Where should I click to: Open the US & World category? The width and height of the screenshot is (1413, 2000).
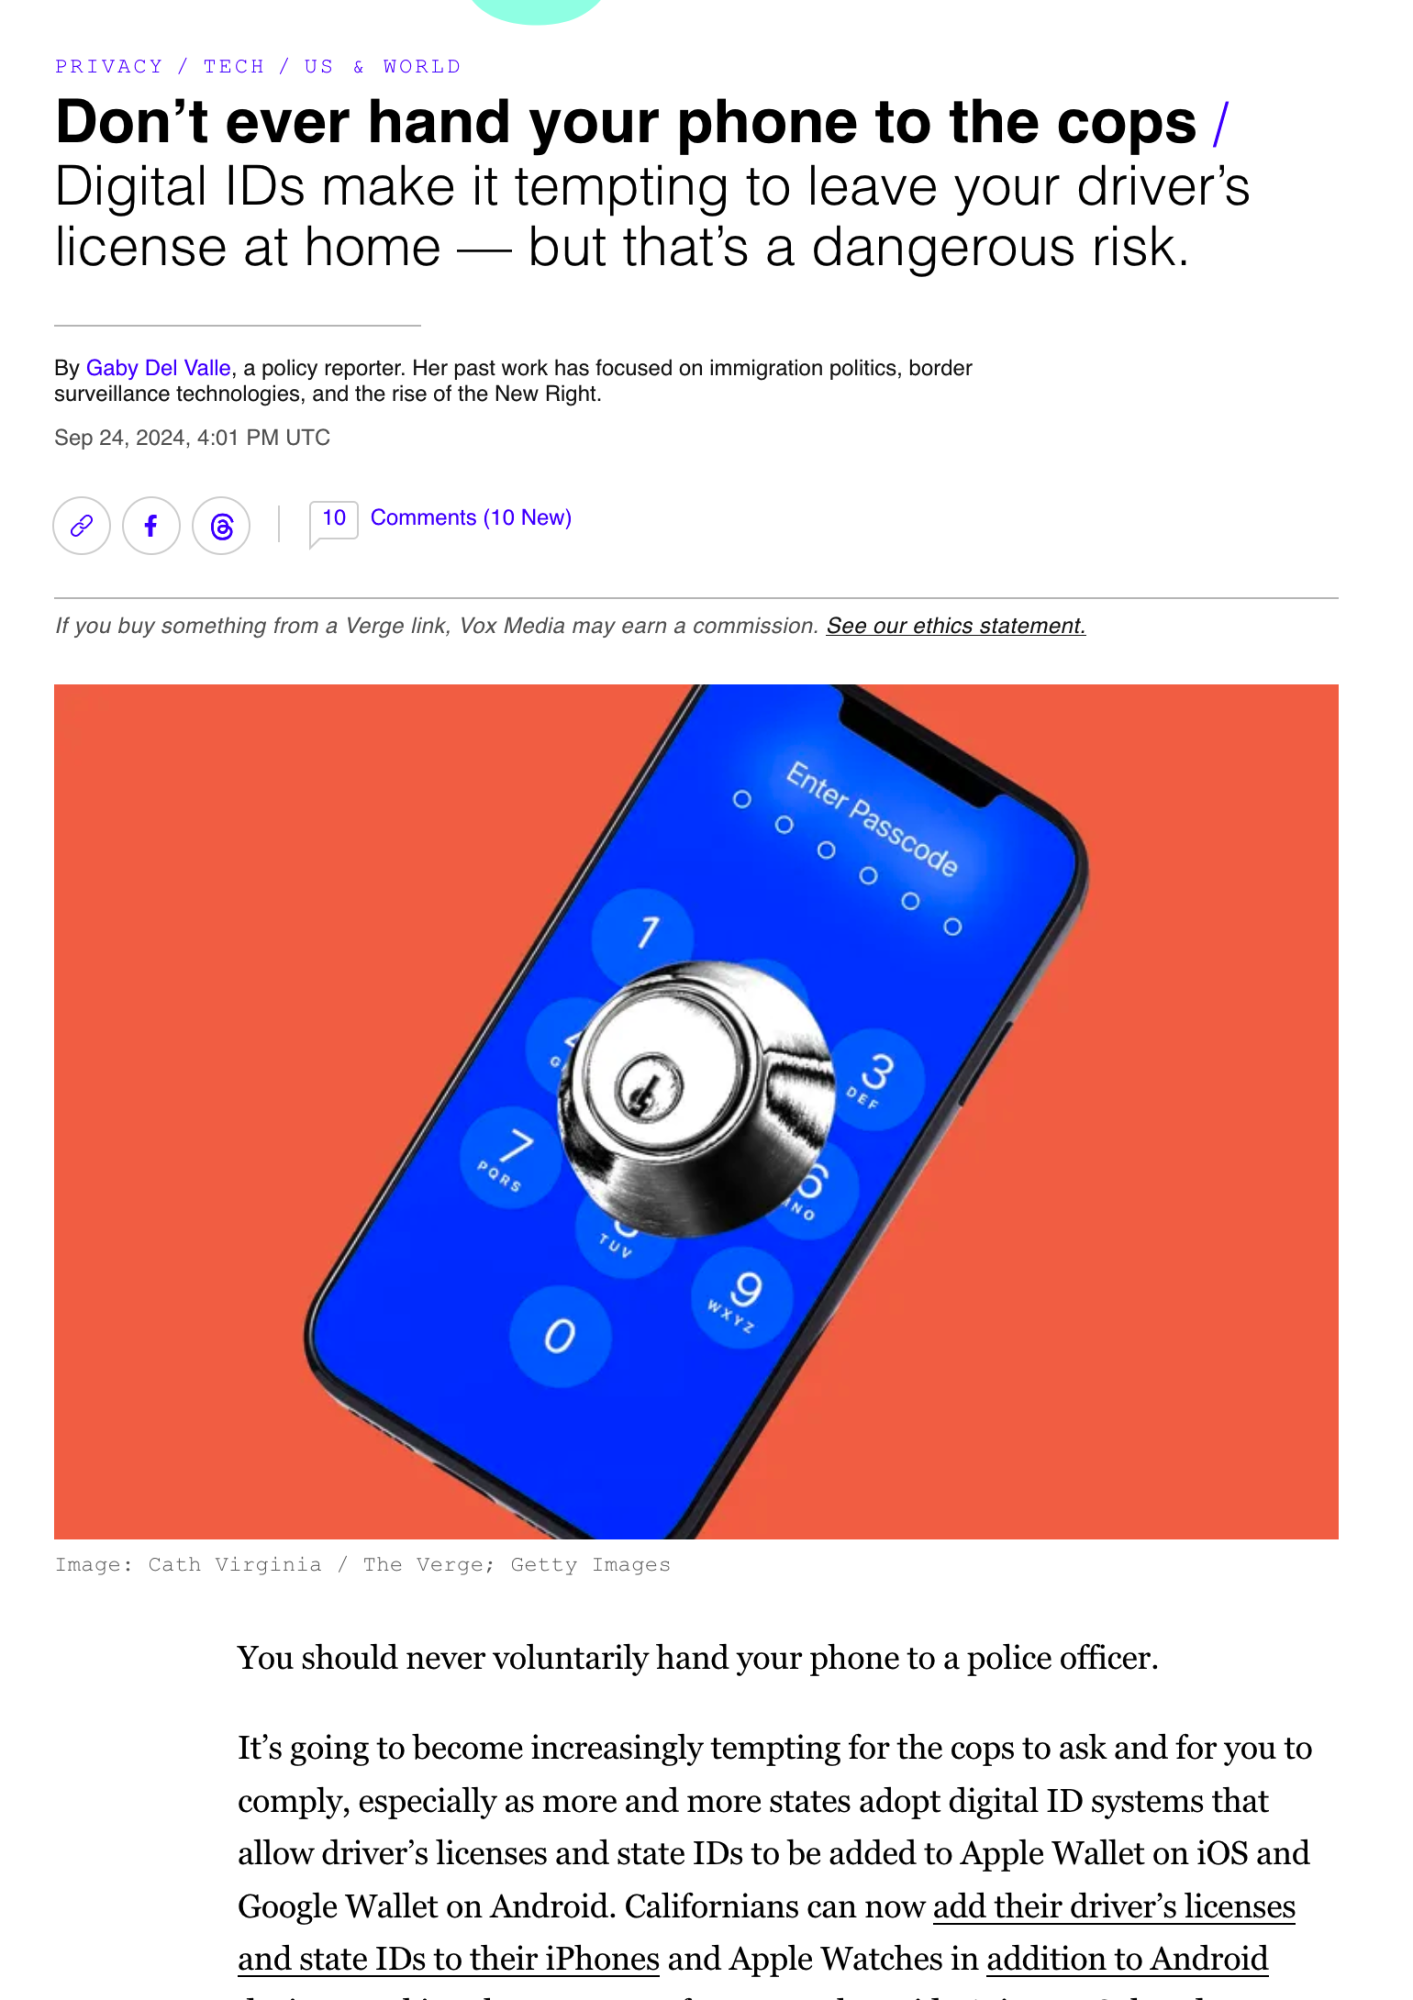coord(383,66)
